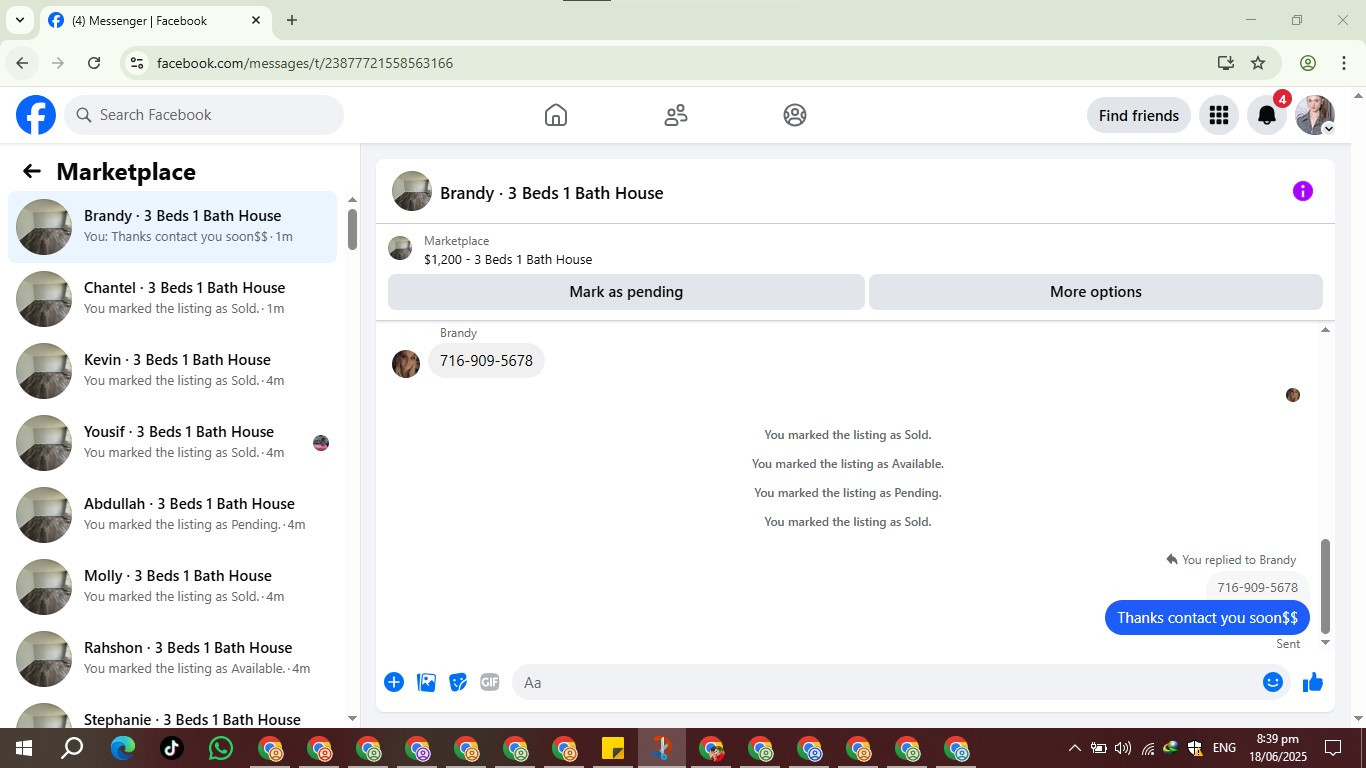The width and height of the screenshot is (1366, 768).
Task: Switch the ENG input language indicator
Action: [1224, 748]
